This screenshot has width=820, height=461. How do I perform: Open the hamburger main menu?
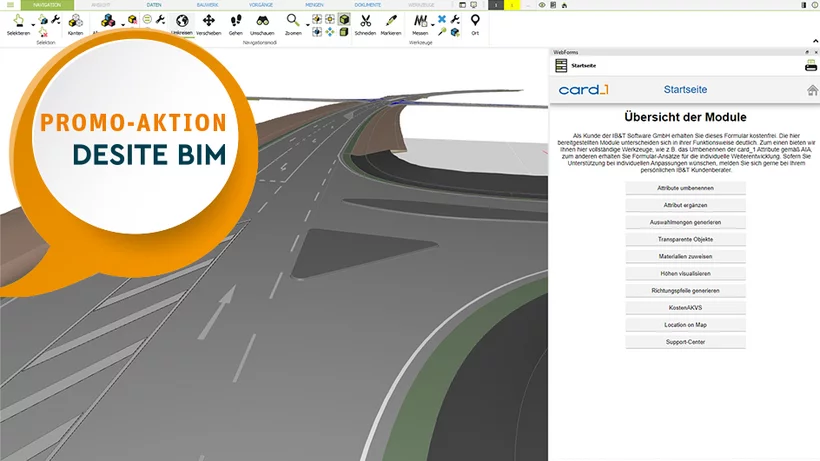10,5
